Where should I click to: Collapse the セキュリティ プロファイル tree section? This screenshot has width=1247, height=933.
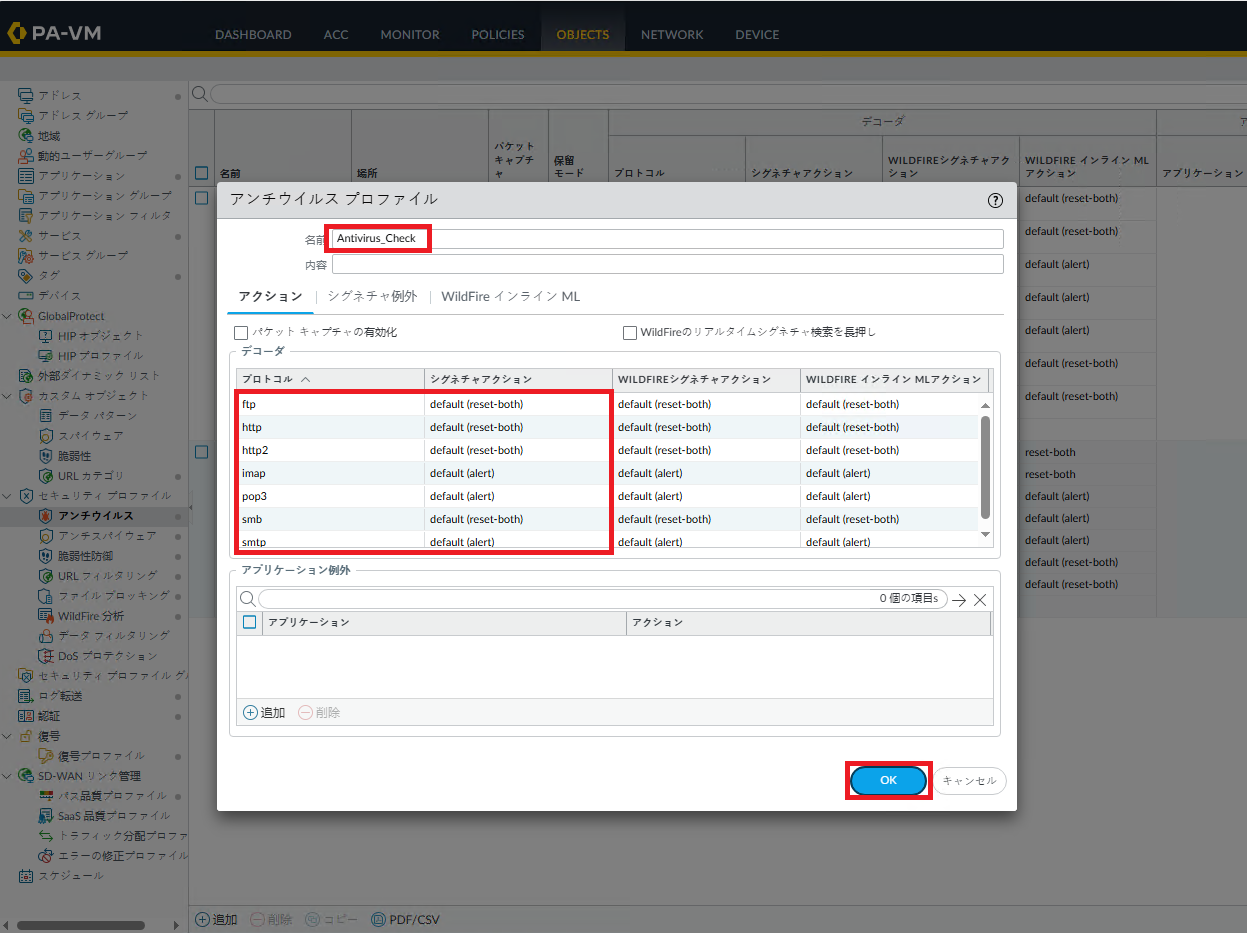(8, 496)
